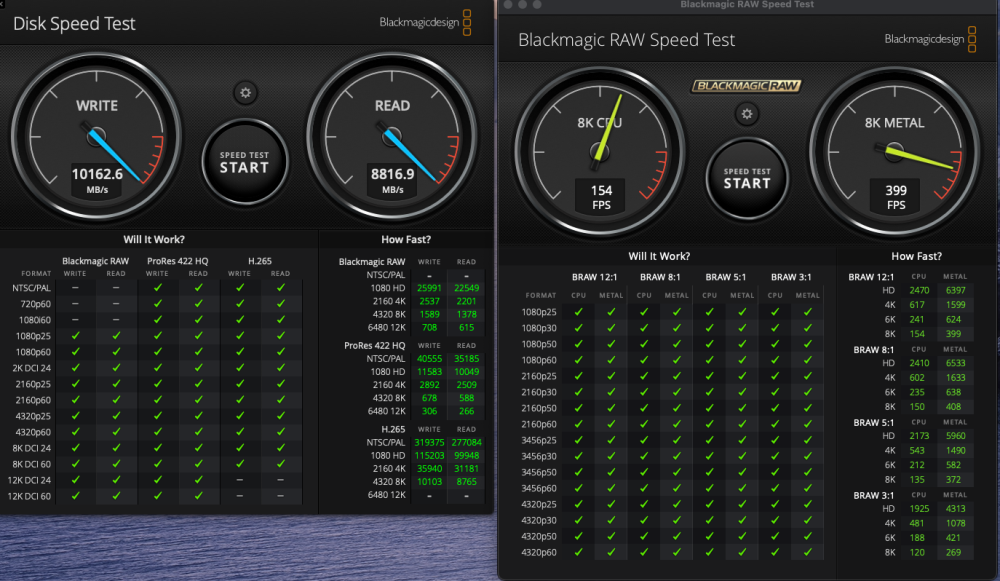
Task: Click BRAW 8:1 HD METAL value 6533
Action: (955, 363)
